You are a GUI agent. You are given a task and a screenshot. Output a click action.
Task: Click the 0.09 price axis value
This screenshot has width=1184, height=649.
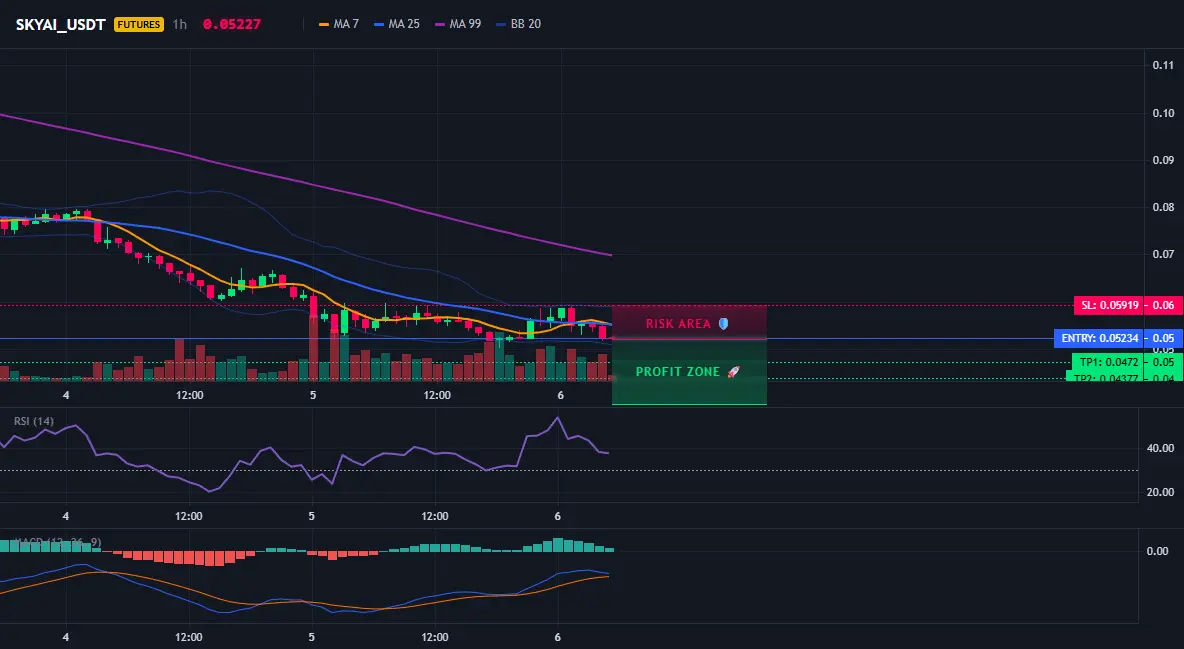click(1163, 160)
